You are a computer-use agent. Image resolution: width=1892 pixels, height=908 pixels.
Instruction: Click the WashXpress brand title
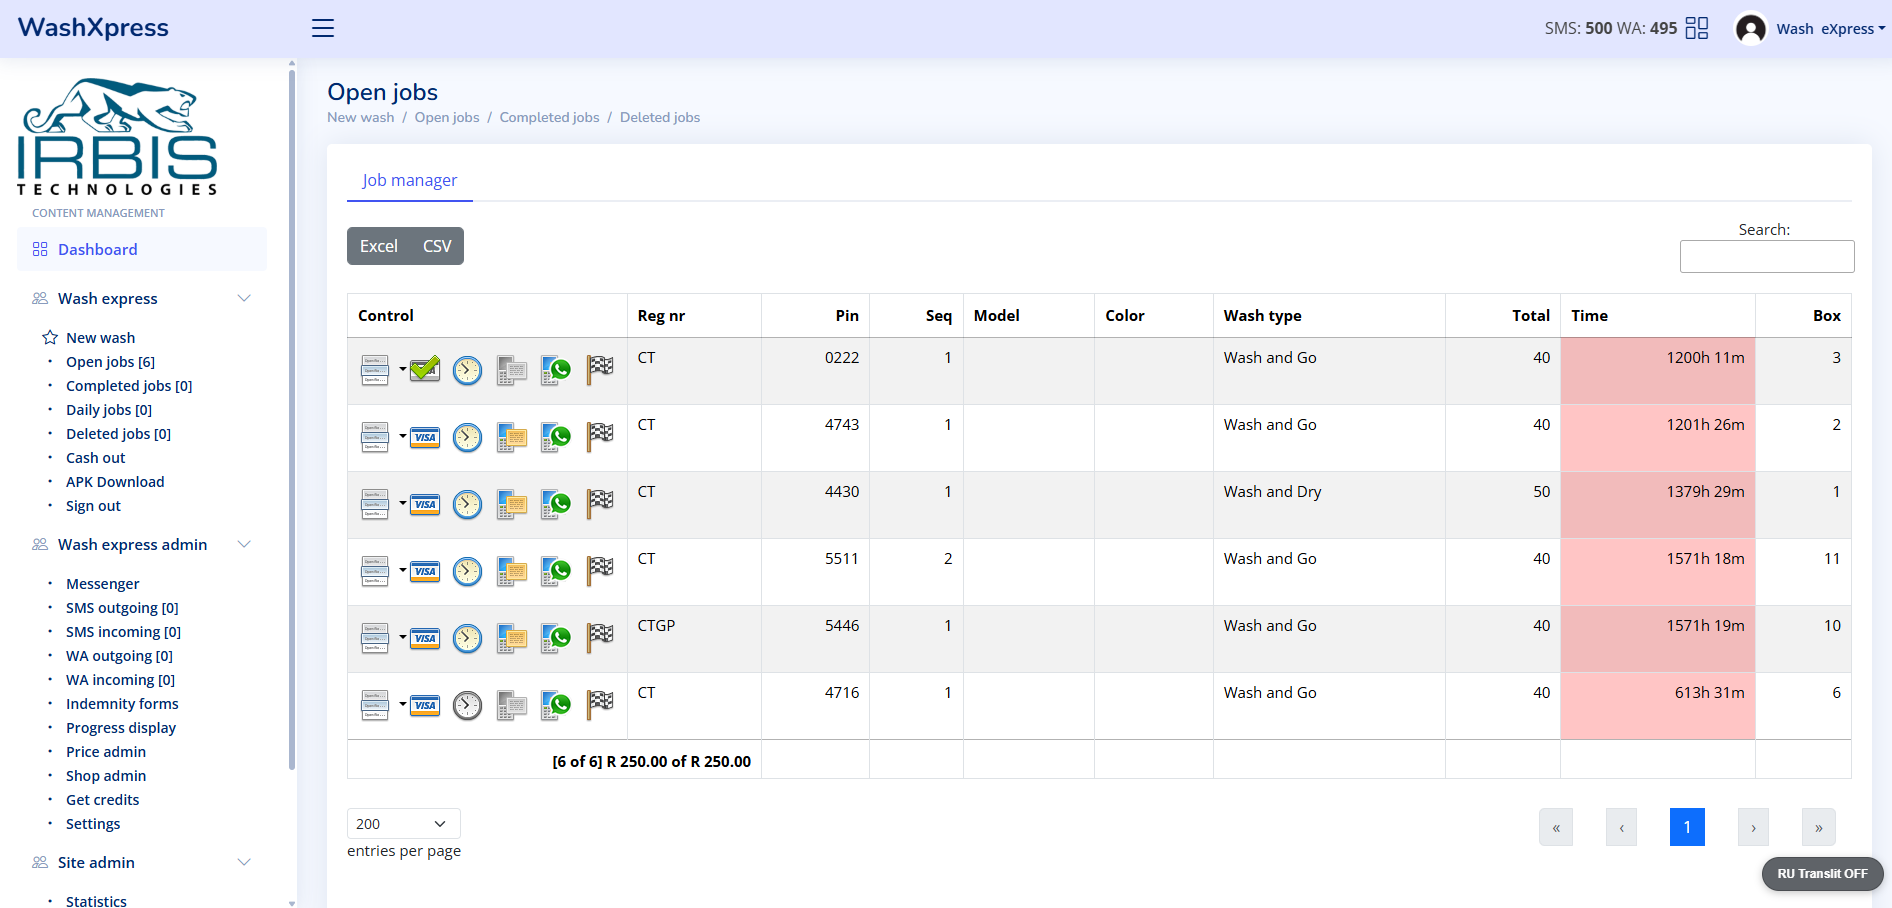coord(93,28)
